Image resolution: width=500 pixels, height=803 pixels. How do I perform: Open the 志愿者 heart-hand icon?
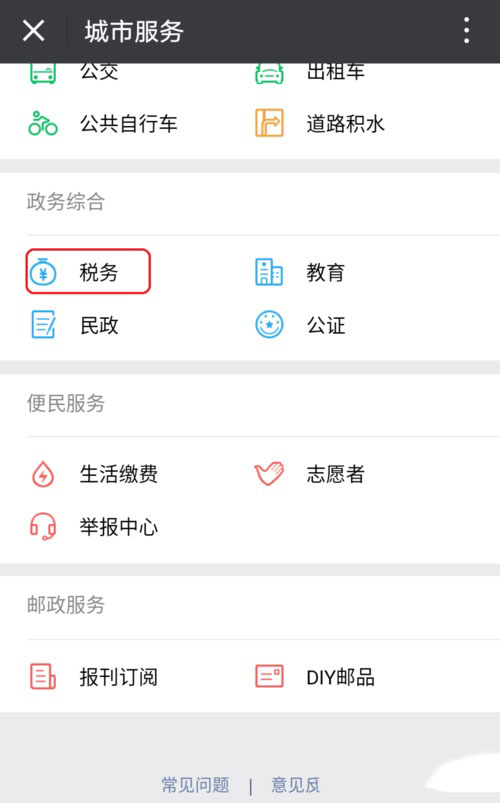(269, 474)
